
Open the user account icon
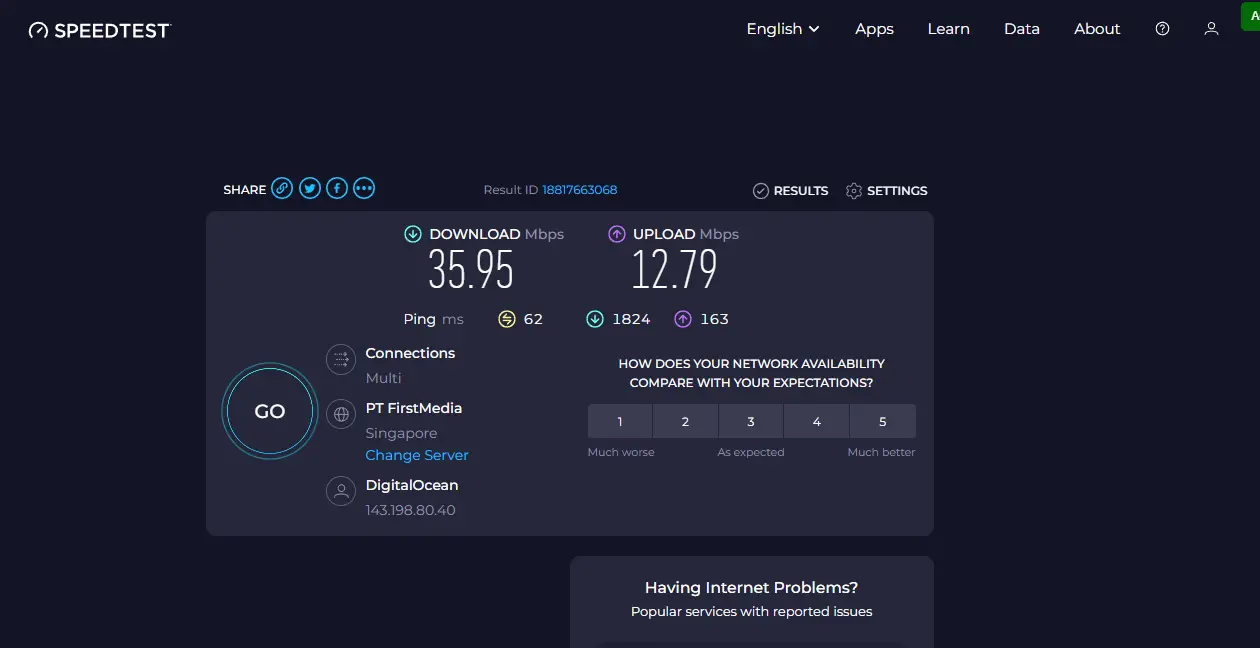1211,29
